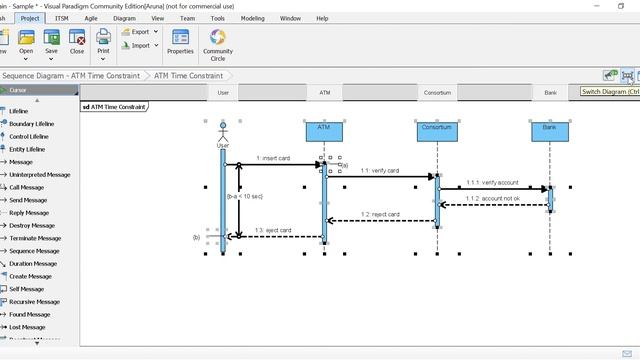This screenshot has height=360, width=640.
Task: Open a project with the Open icon
Action: 26,38
